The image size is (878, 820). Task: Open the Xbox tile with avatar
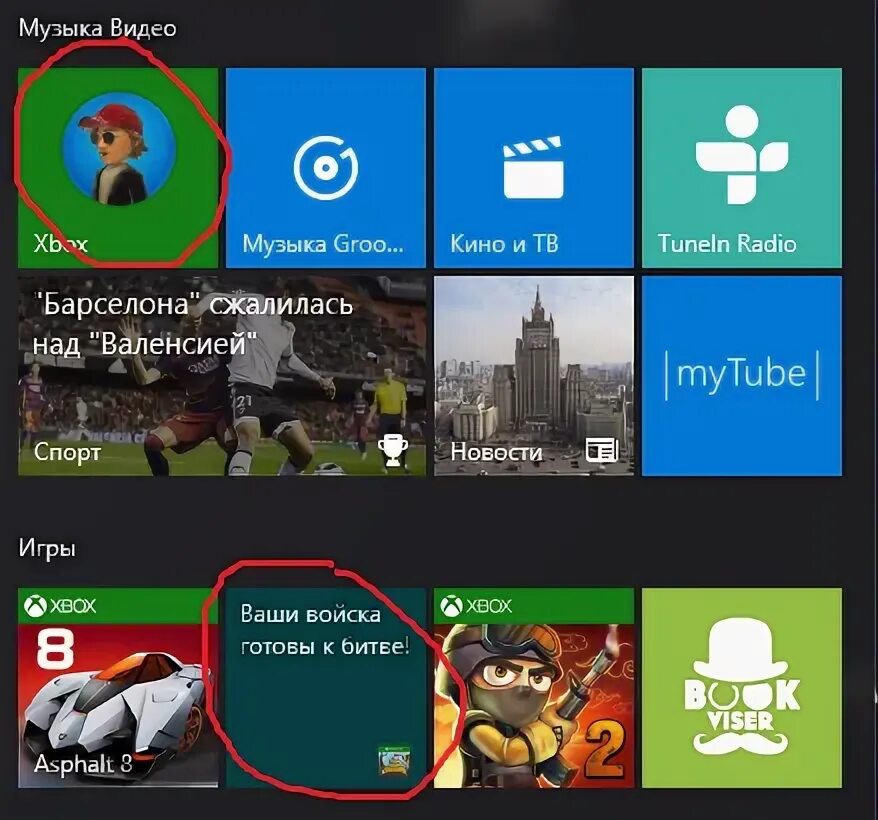point(118,167)
